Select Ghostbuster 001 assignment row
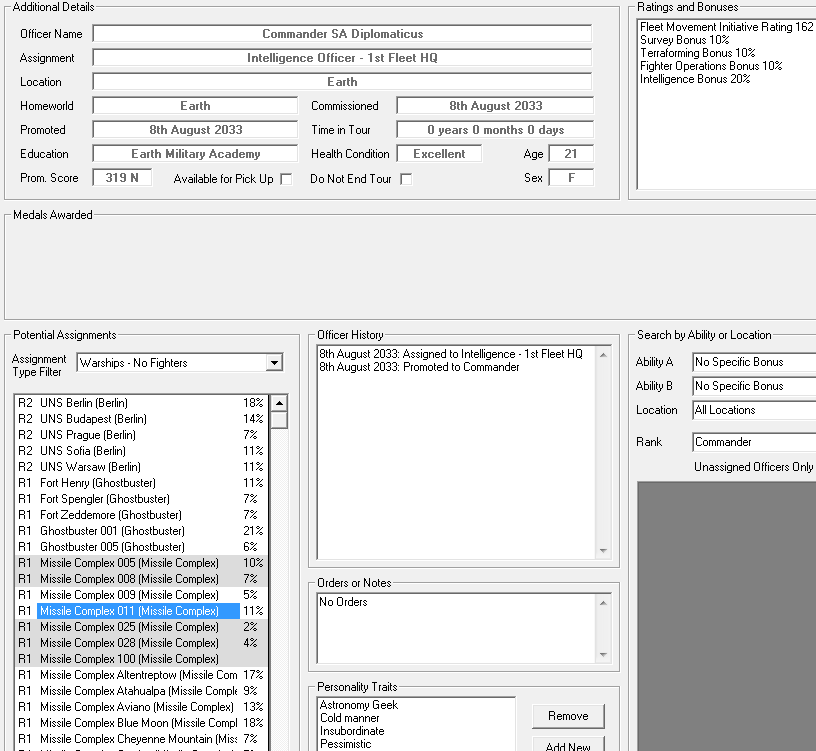Screen dimensions: 816x751 pyautogui.click(x=141, y=531)
